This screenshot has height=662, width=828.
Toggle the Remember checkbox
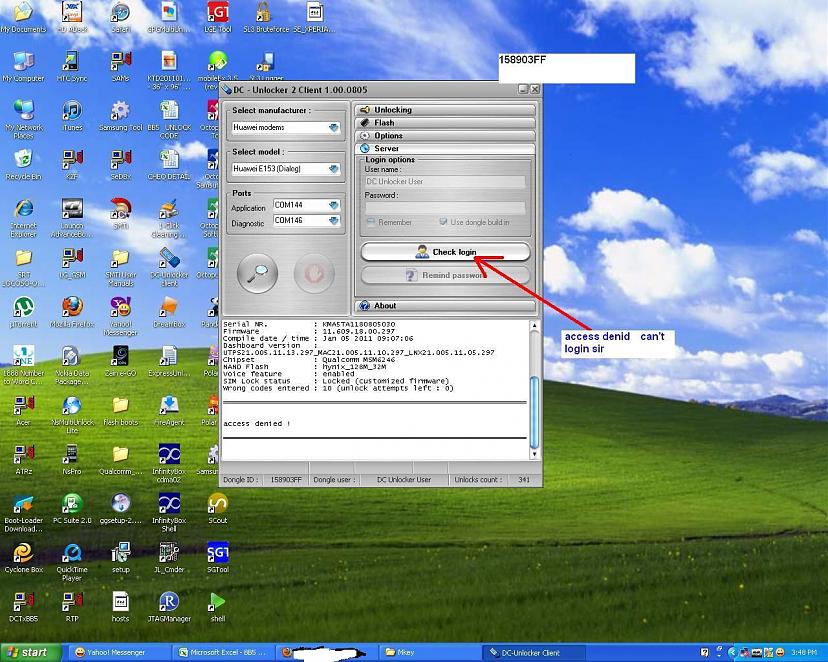371,222
